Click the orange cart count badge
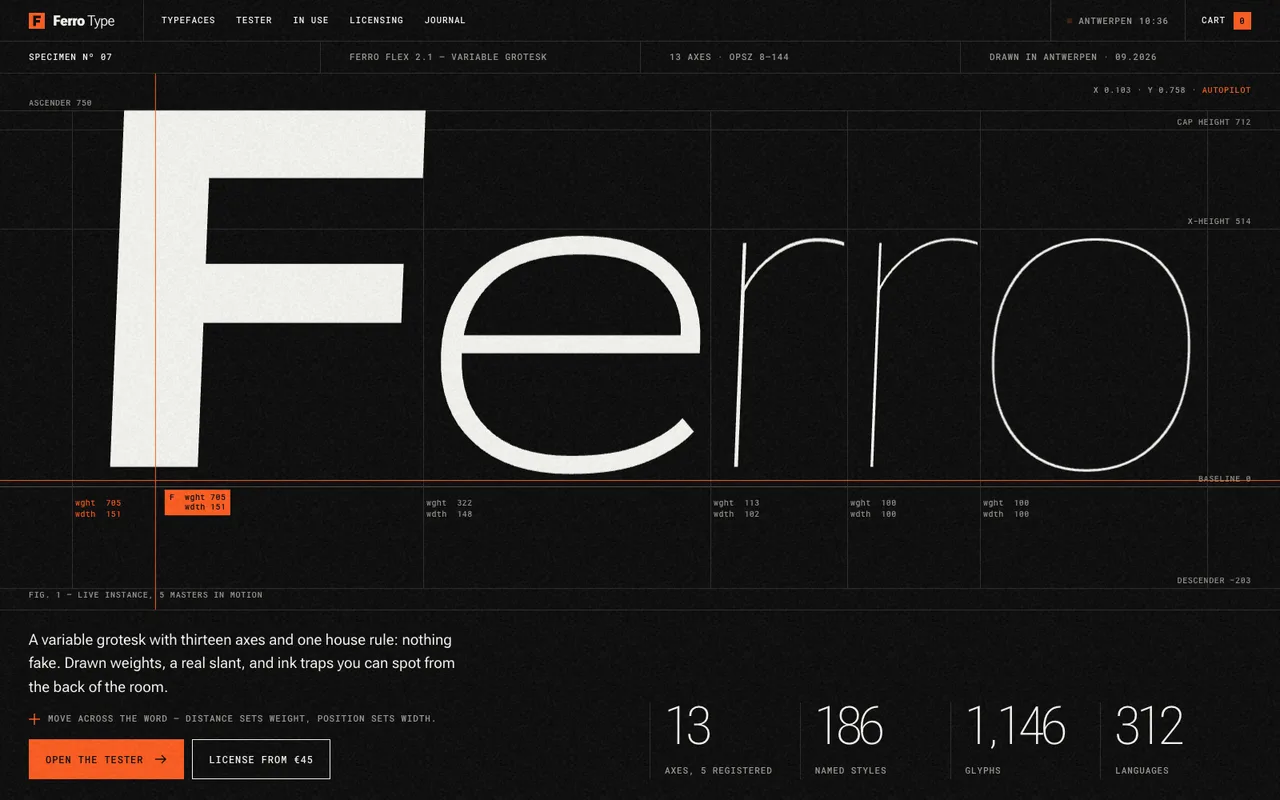This screenshot has width=1280, height=800. [x=1242, y=20]
